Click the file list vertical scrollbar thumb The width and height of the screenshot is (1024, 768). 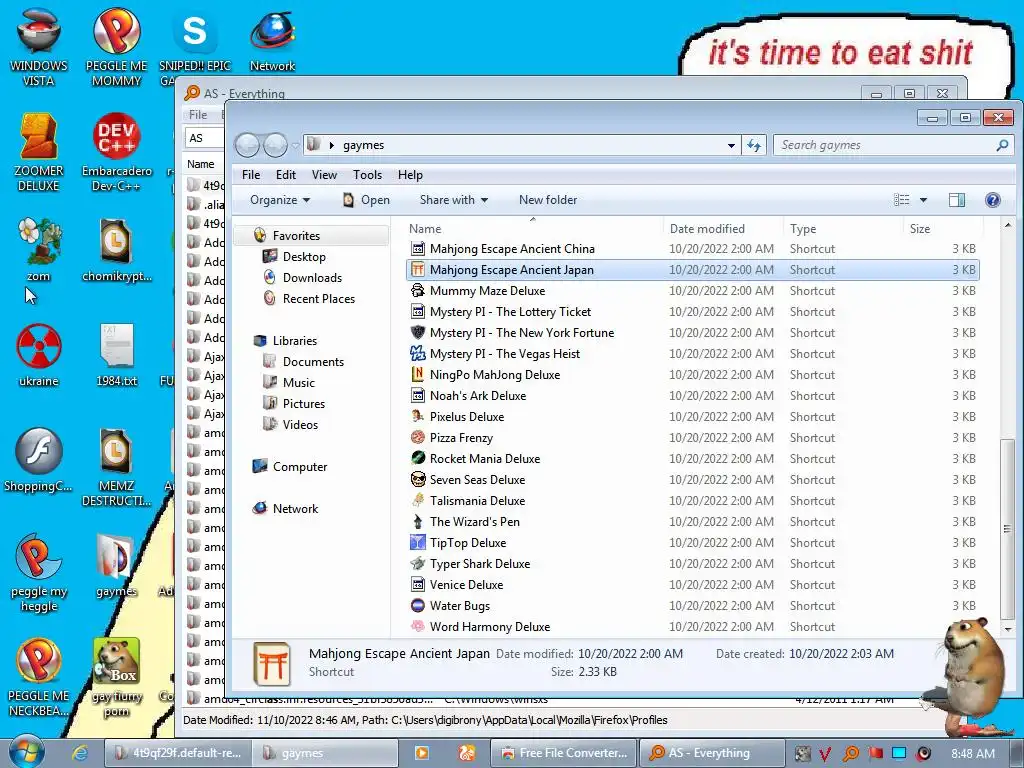coord(1008,528)
